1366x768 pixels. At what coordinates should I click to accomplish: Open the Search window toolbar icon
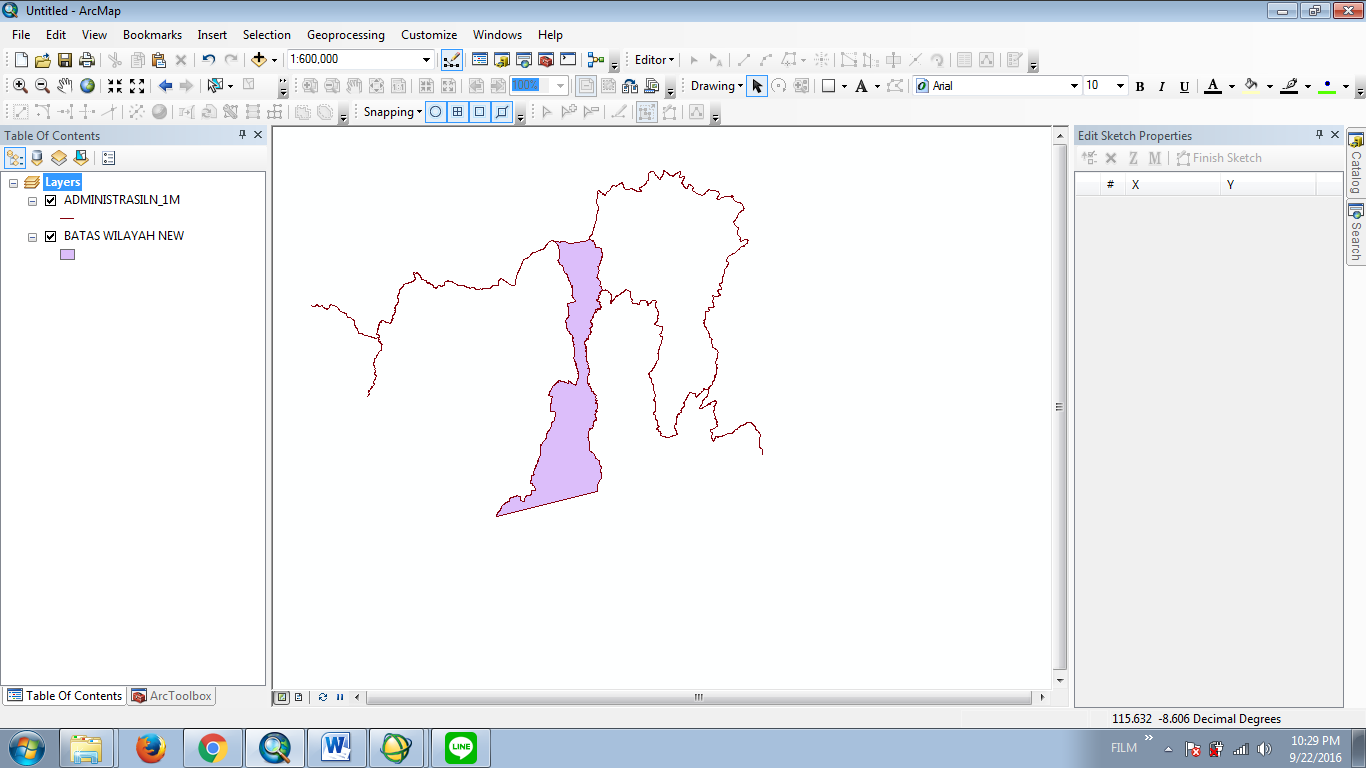tap(524, 60)
